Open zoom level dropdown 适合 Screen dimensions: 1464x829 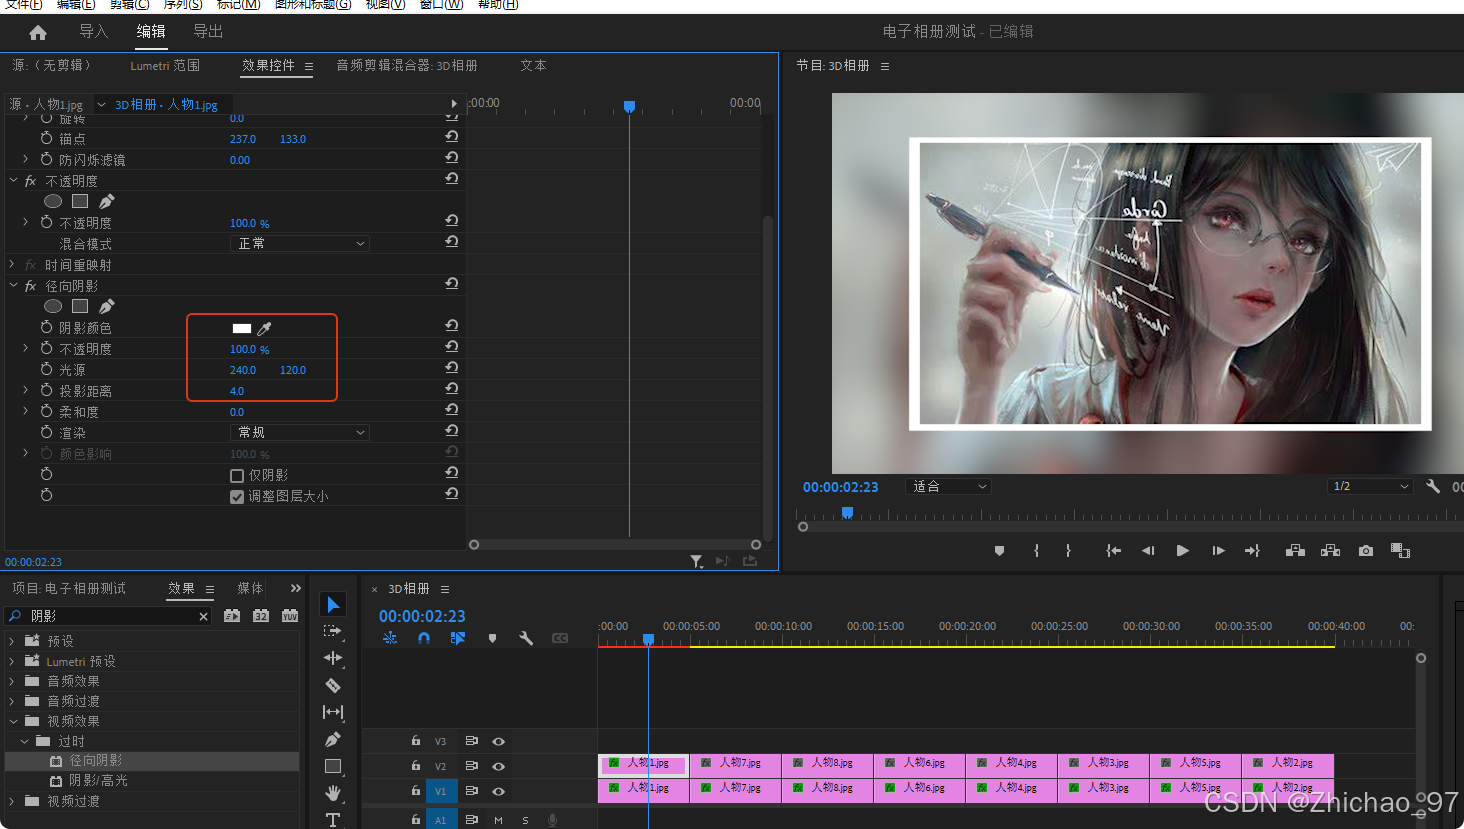click(x=948, y=486)
